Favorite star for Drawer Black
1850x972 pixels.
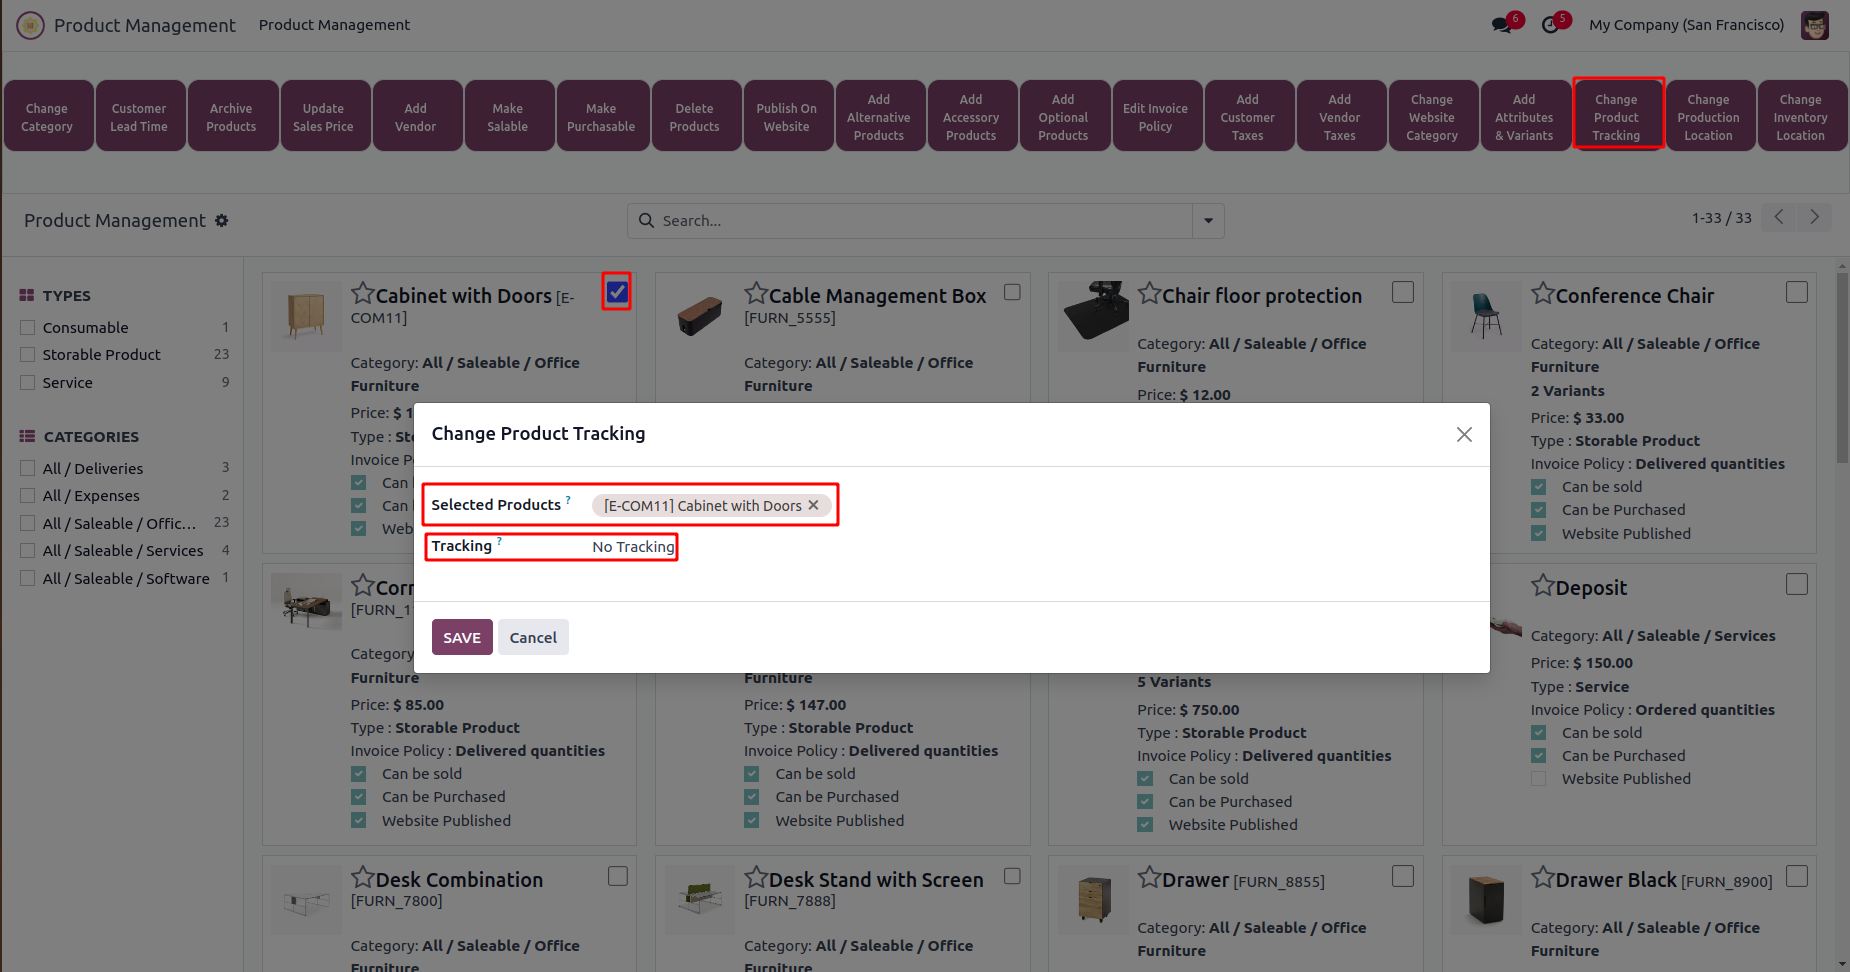click(1543, 877)
